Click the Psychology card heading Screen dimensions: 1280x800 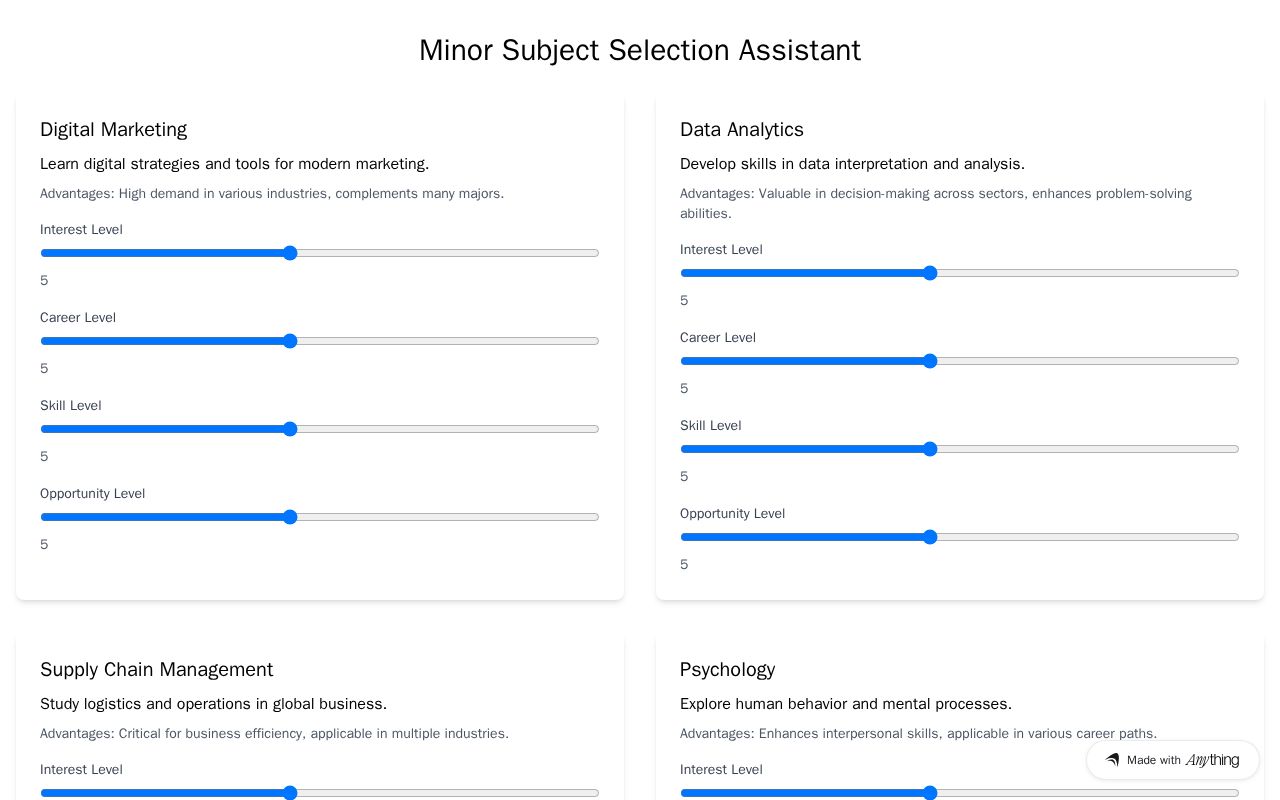[728, 670]
